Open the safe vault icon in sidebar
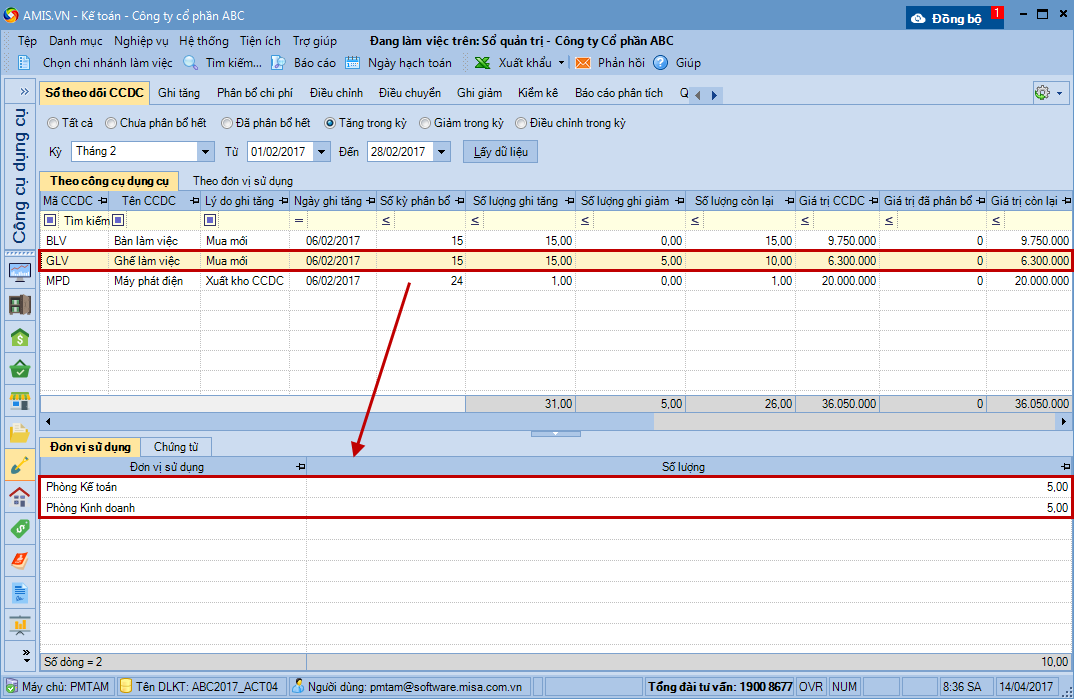 (x=20, y=306)
